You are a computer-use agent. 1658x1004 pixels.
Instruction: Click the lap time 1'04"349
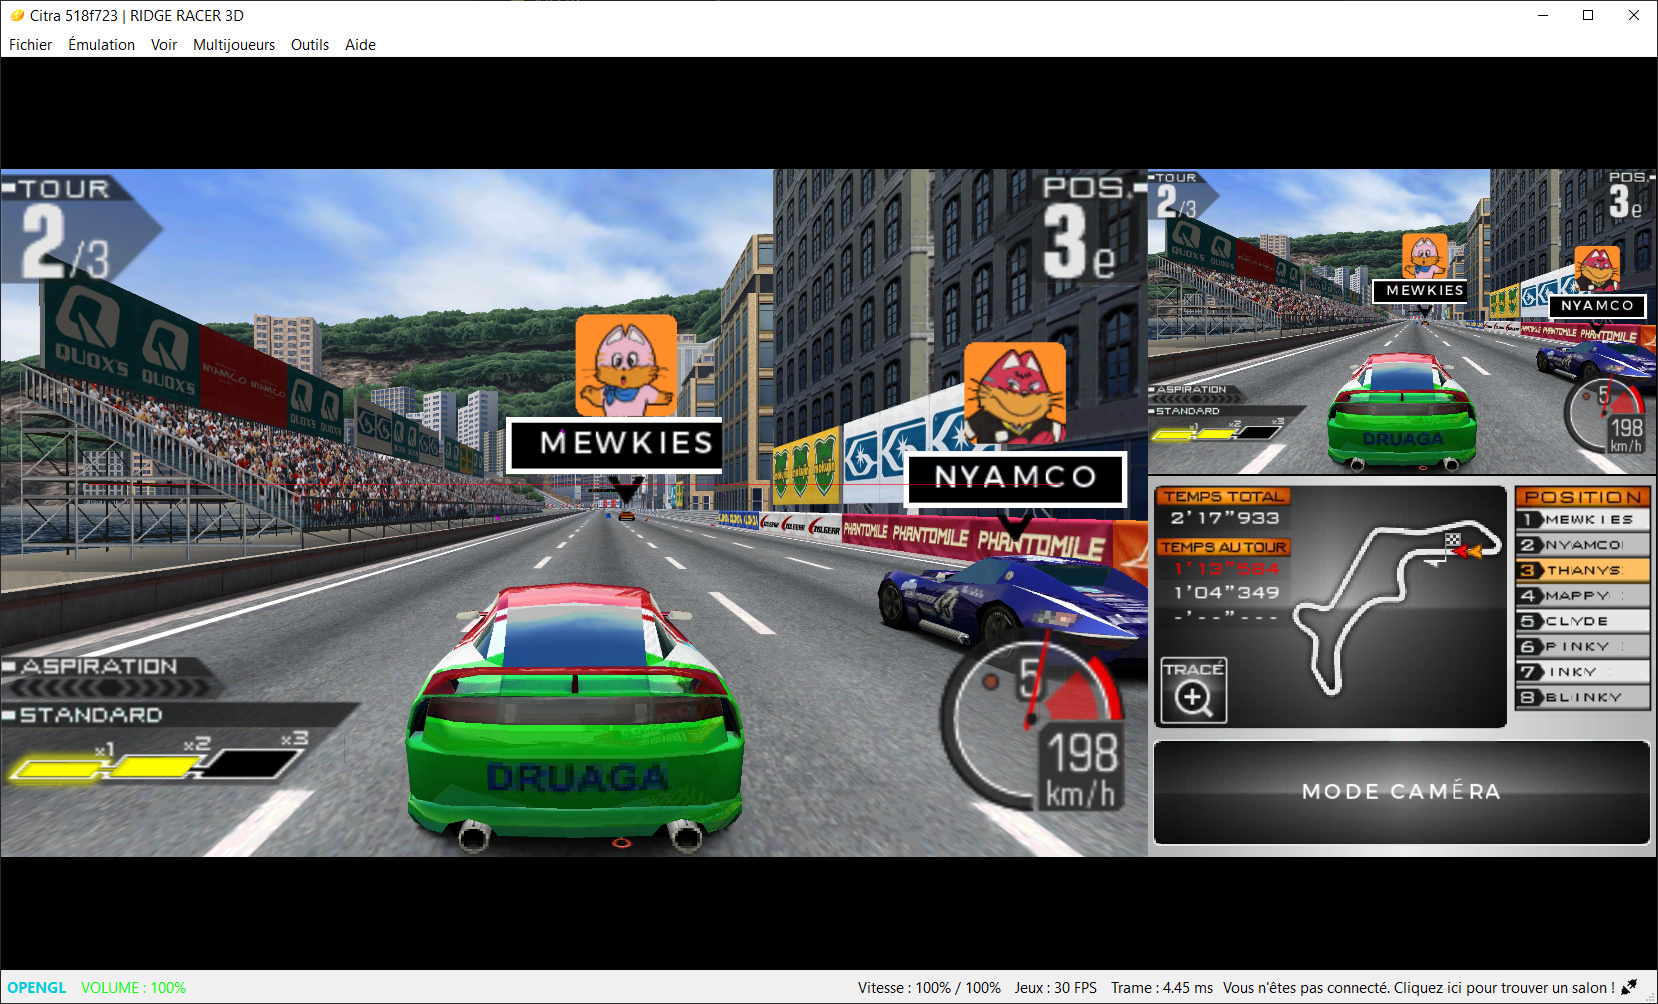[1227, 593]
